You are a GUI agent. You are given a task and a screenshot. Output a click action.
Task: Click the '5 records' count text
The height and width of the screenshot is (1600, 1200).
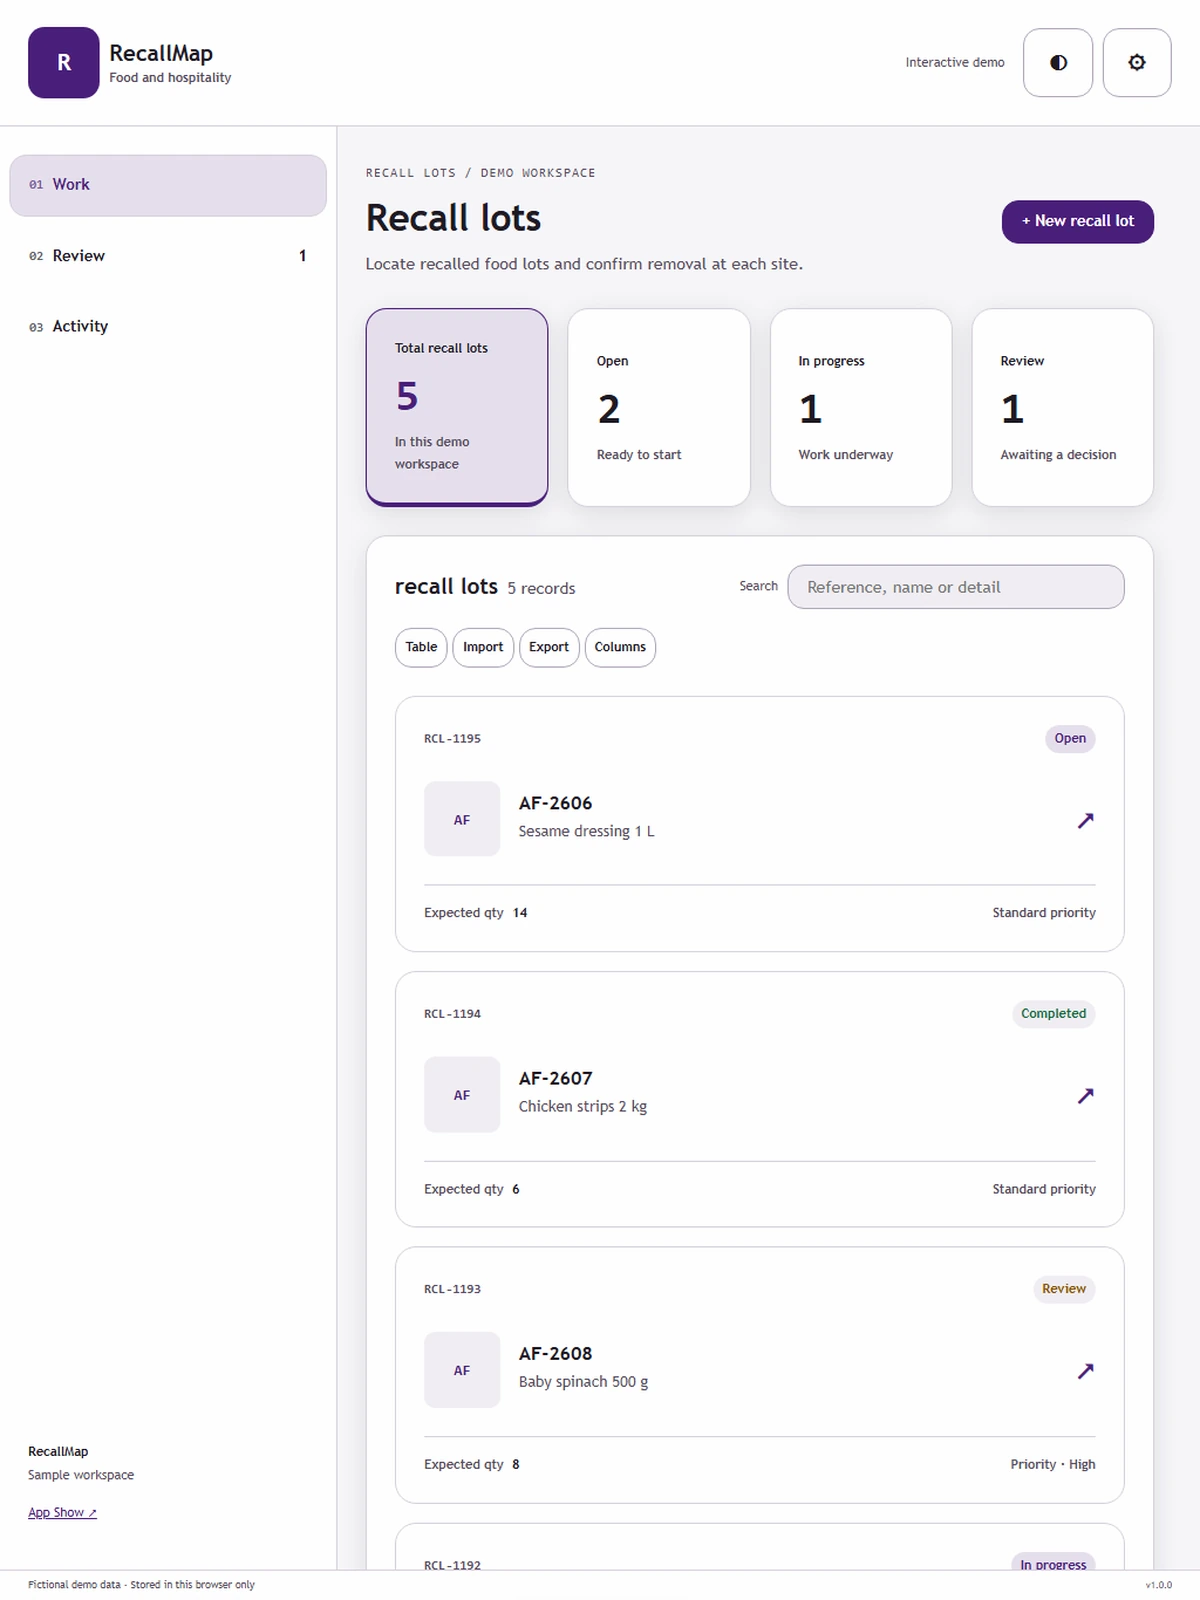541,588
